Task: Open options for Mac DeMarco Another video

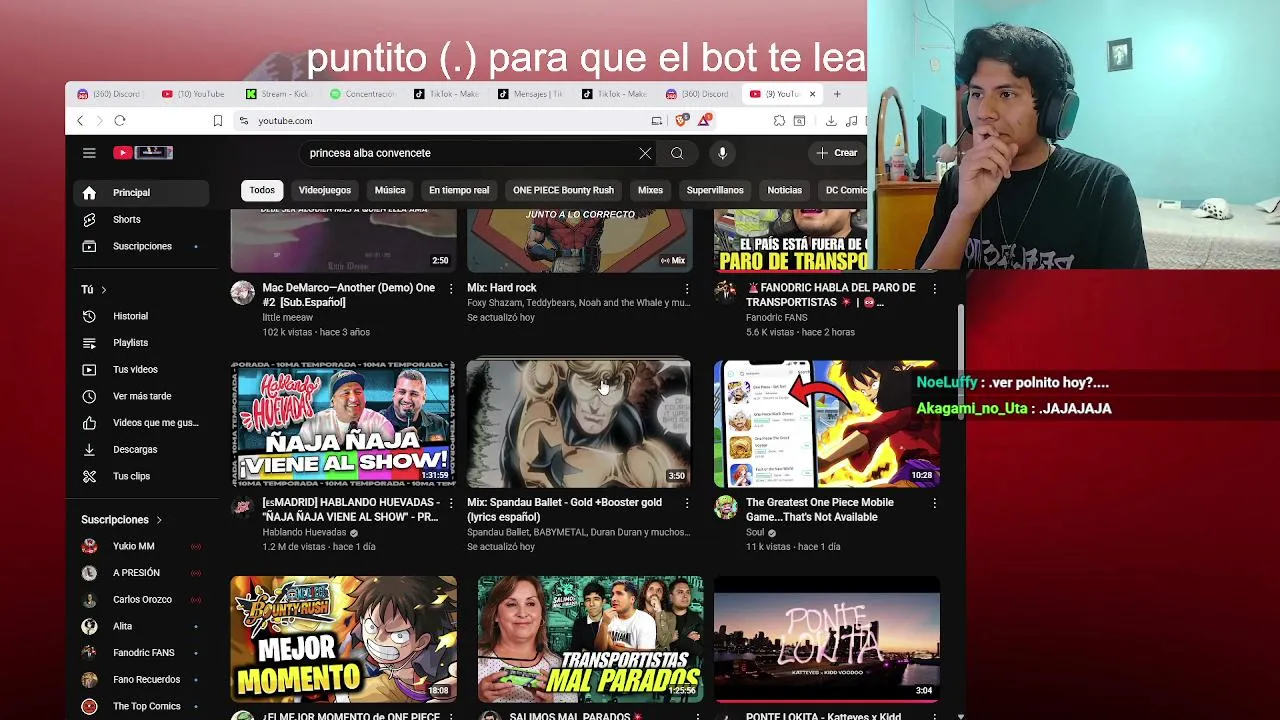Action: [x=451, y=288]
